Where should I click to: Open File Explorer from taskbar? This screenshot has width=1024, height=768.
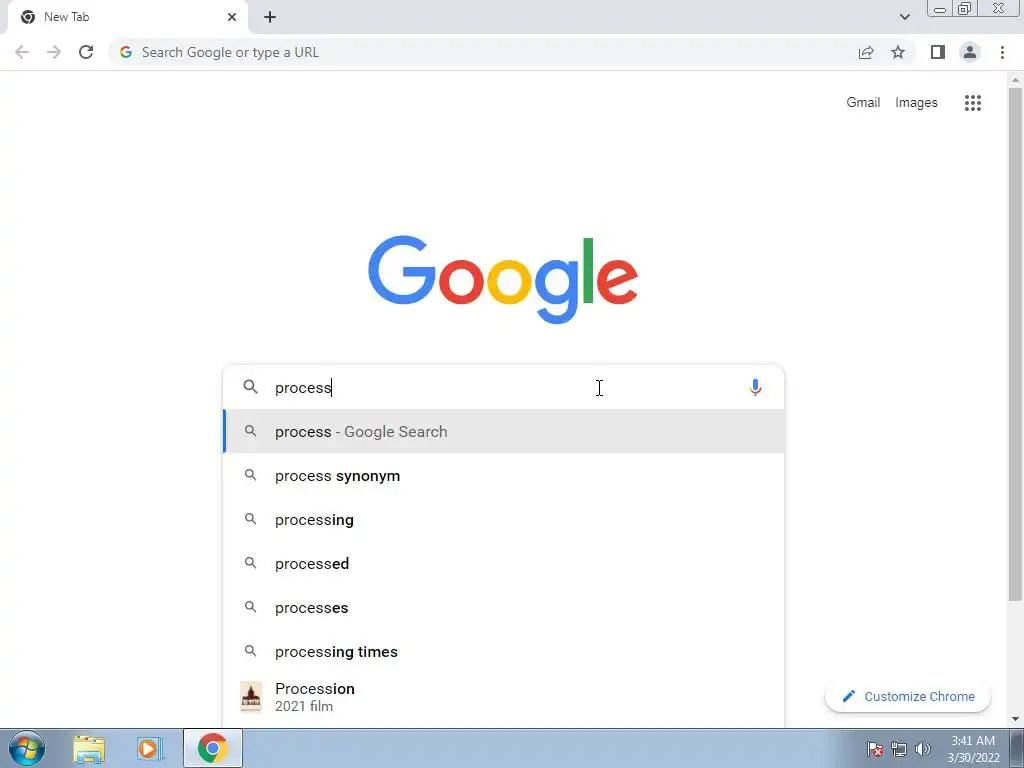89,748
